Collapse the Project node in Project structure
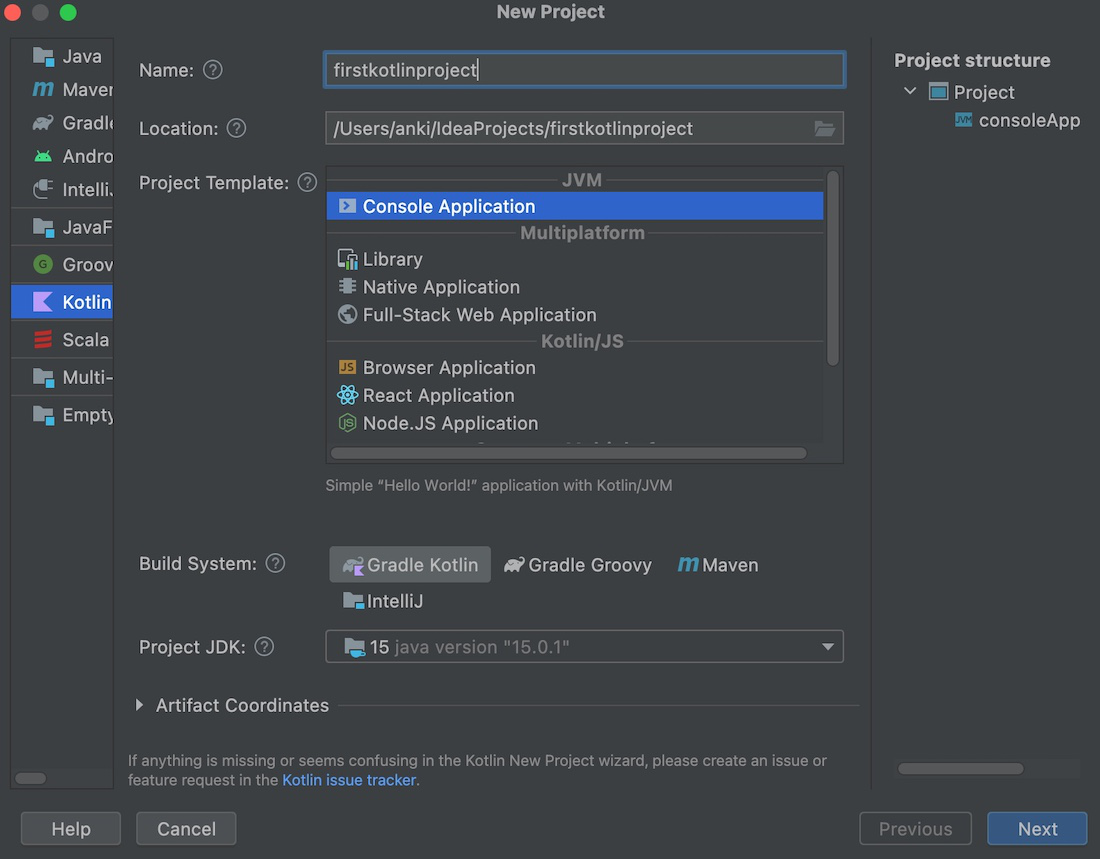Screen dimensions: 1100x859 point(910,91)
